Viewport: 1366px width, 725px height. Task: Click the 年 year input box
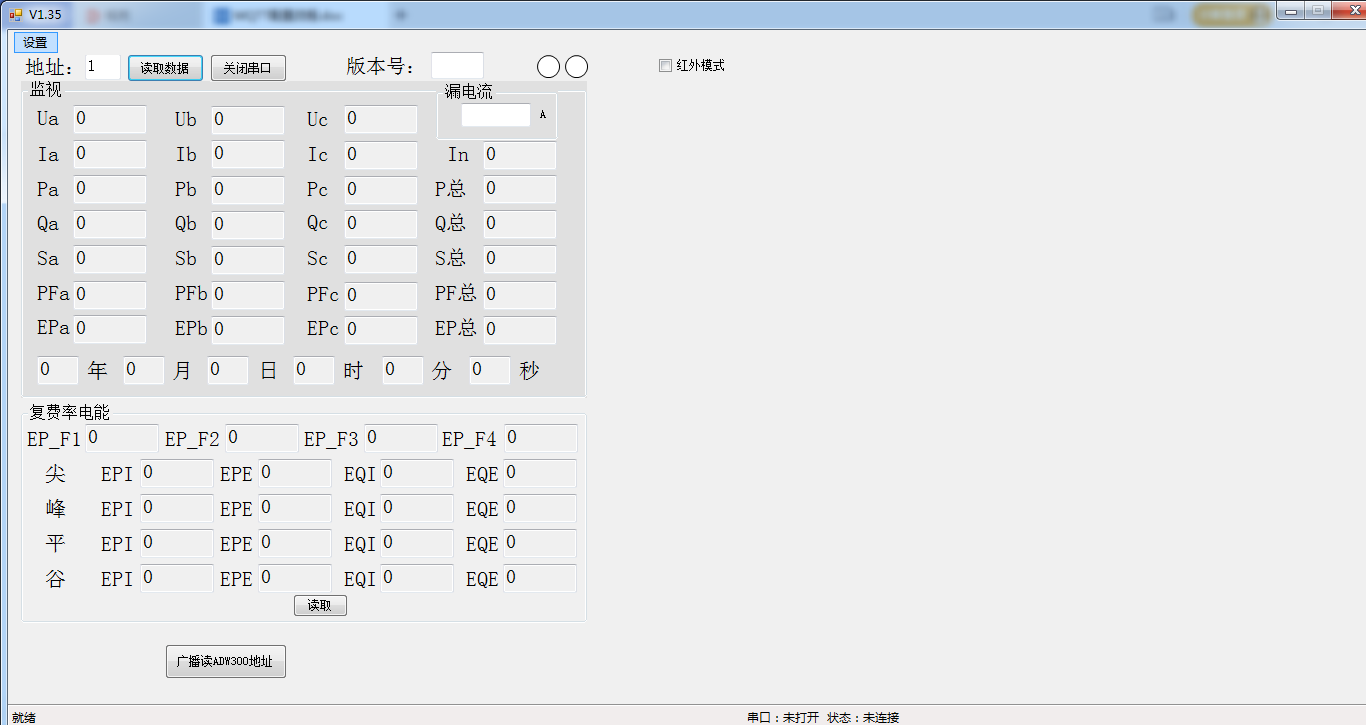point(57,370)
